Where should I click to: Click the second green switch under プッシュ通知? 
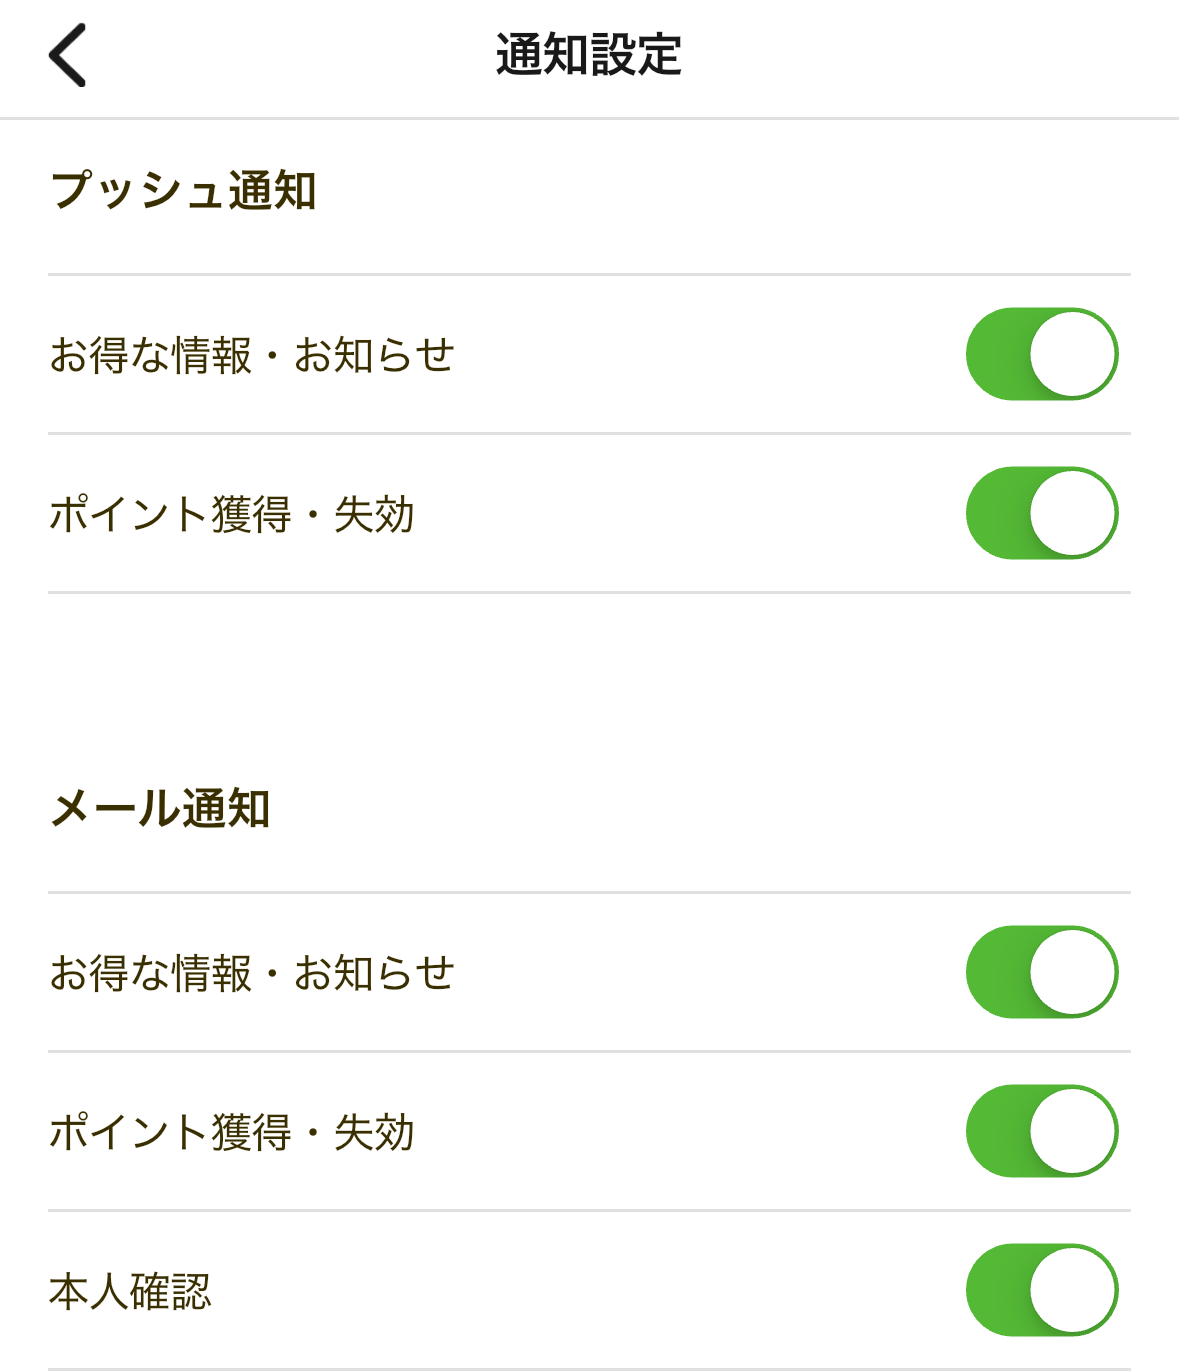1041,513
